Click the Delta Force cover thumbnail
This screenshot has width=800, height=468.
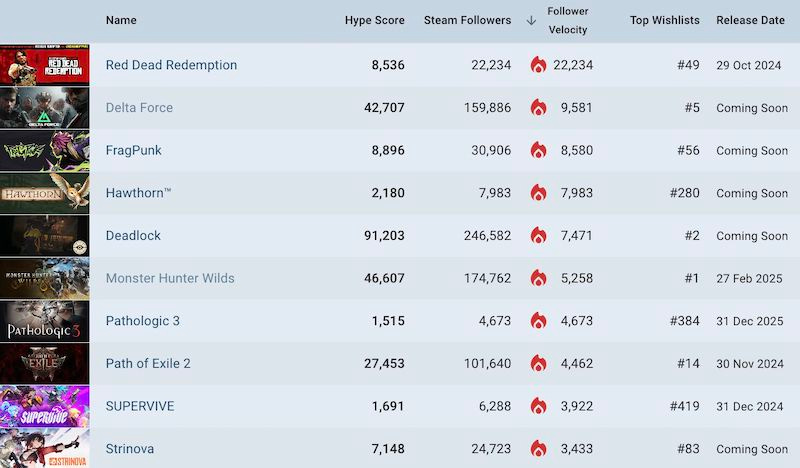44,108
